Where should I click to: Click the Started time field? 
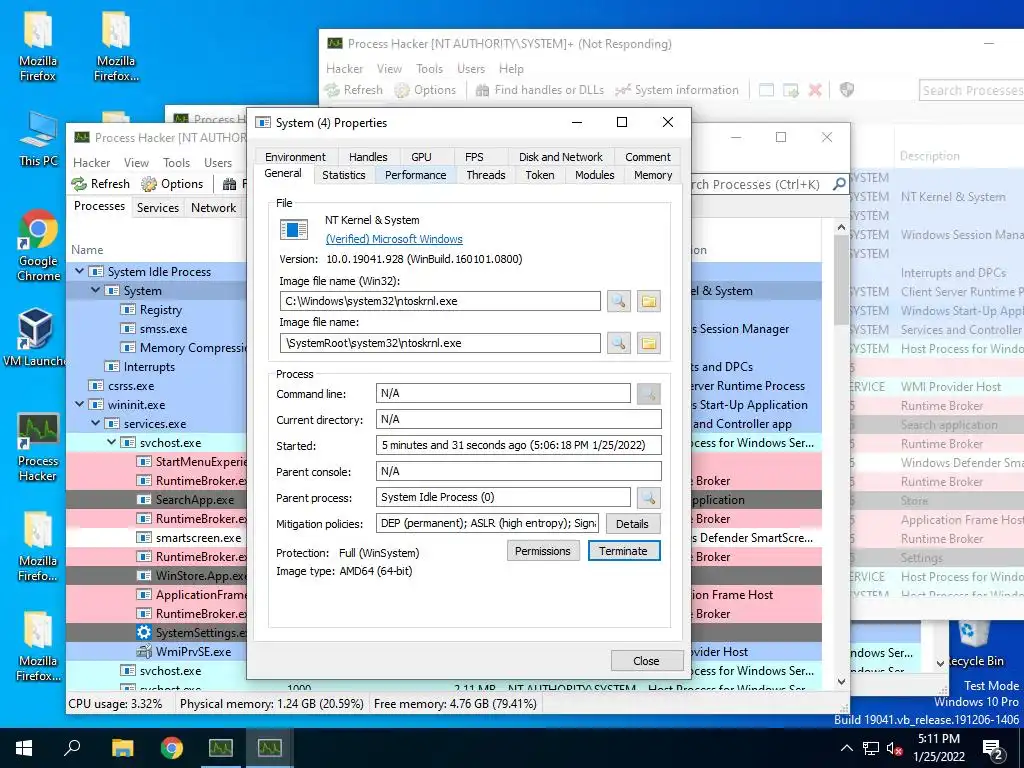click(519, 445)
